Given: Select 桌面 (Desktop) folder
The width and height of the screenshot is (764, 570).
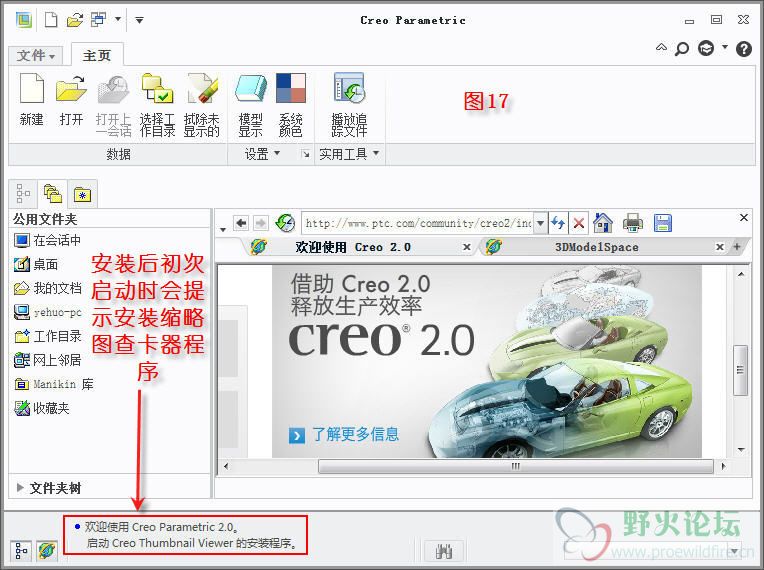Looking at the screenshot, I should [x=36, y=264].
